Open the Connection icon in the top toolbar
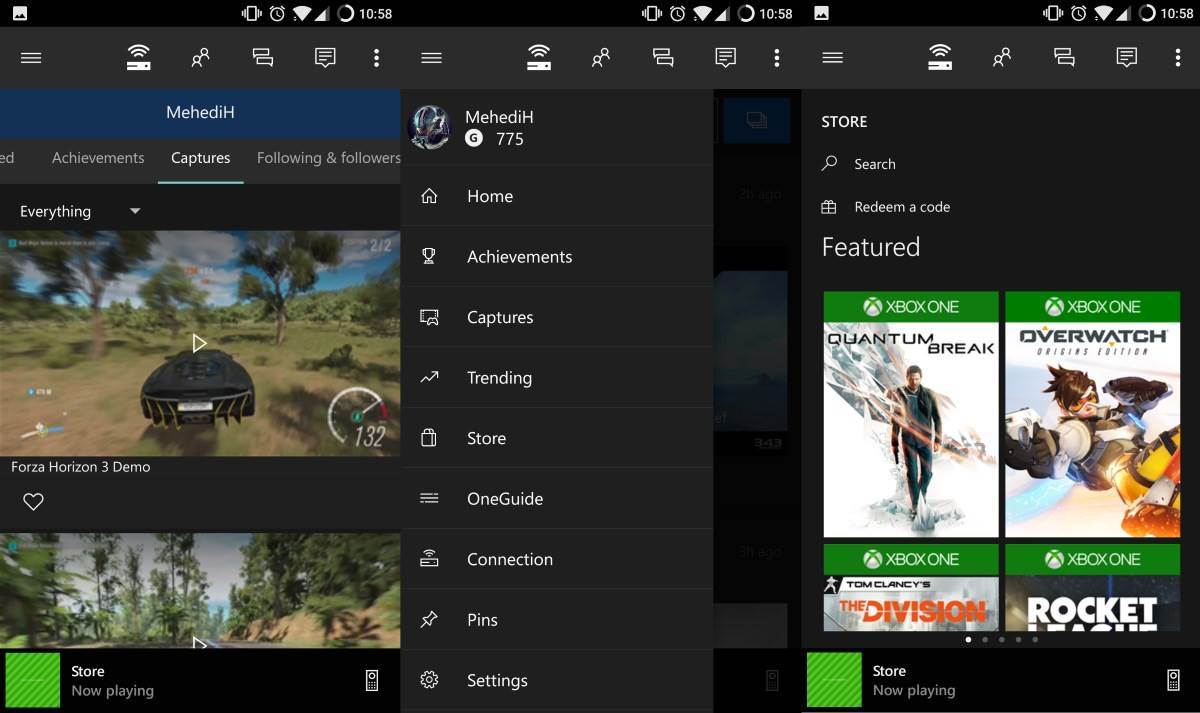This screenshot has height=713, width=1200. pyautogui.click(x=139, y=57)
